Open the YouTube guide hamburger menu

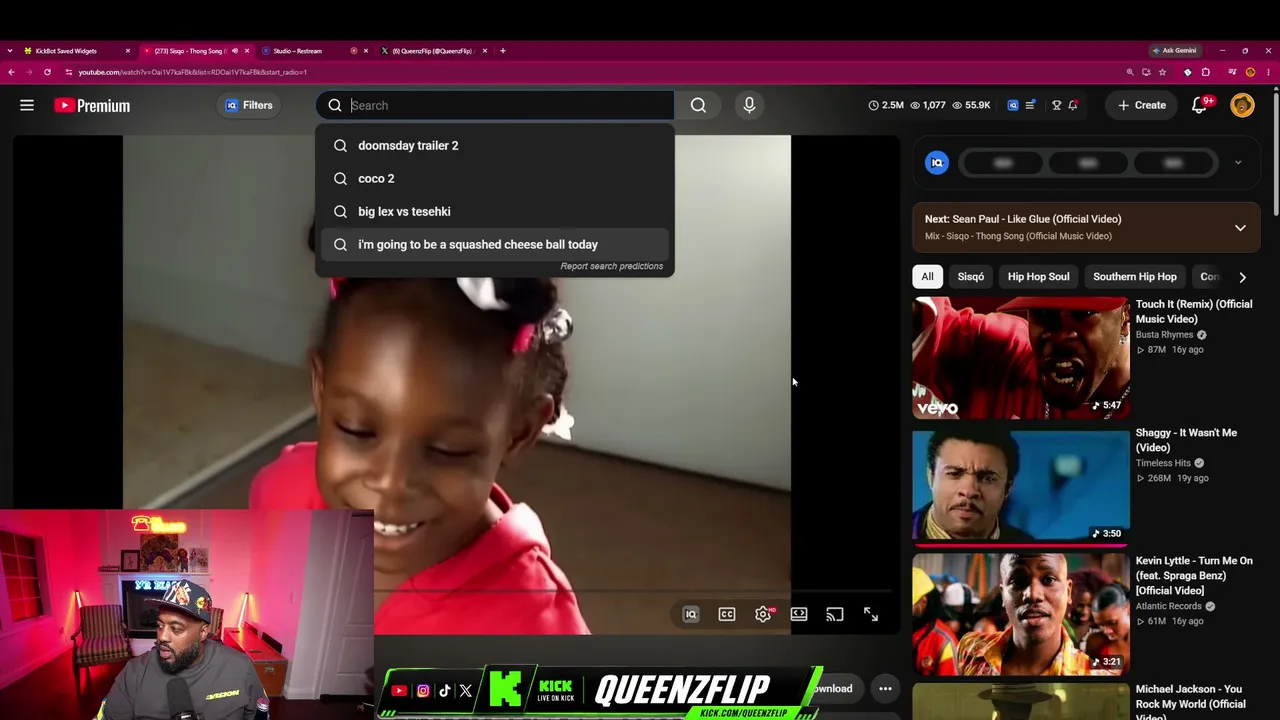click(x=27, y=105)
